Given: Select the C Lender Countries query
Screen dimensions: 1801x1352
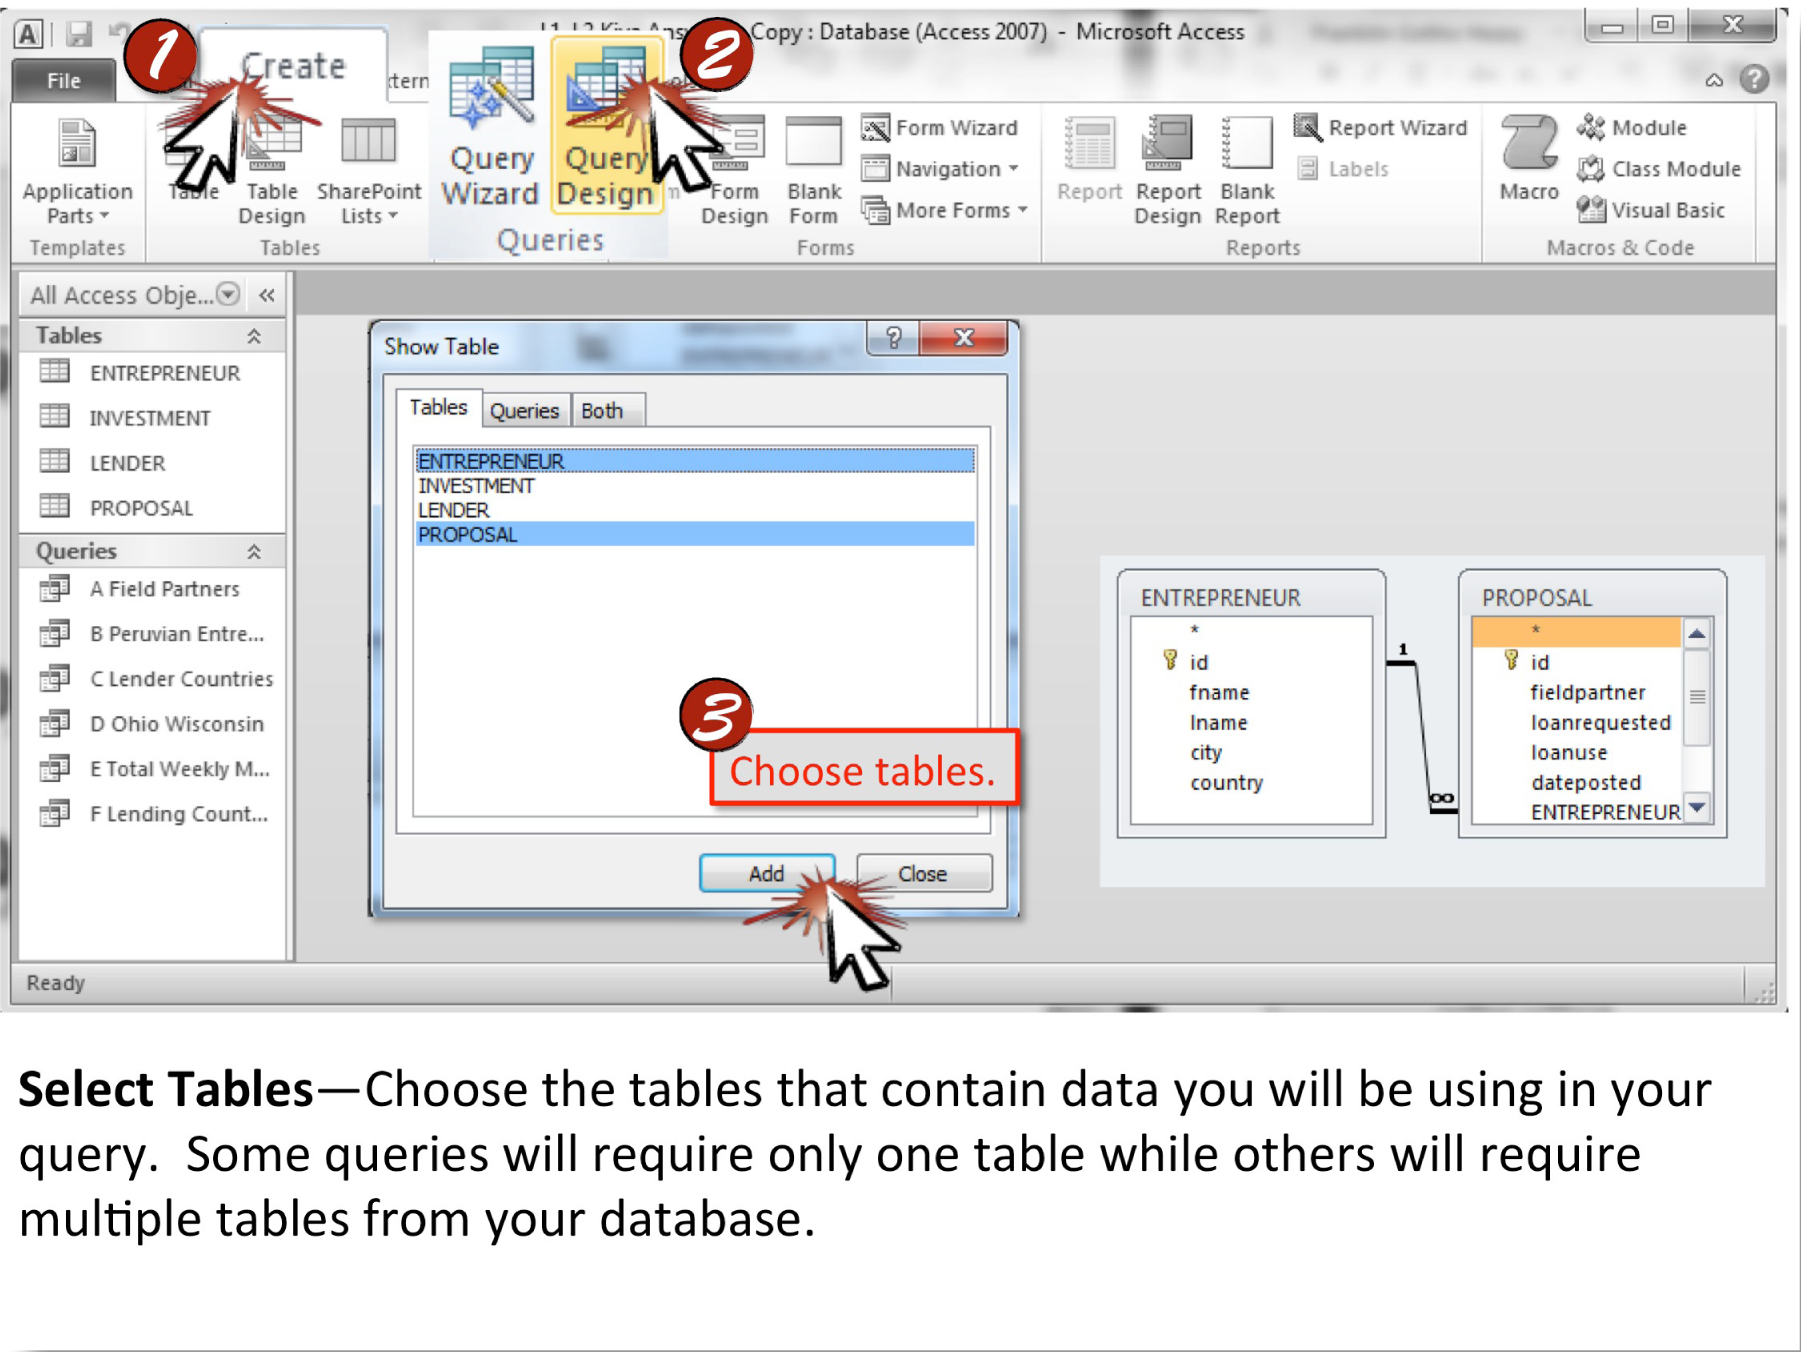Looking at the screenshot, I should pyautogui.click(x=153, y=679).
